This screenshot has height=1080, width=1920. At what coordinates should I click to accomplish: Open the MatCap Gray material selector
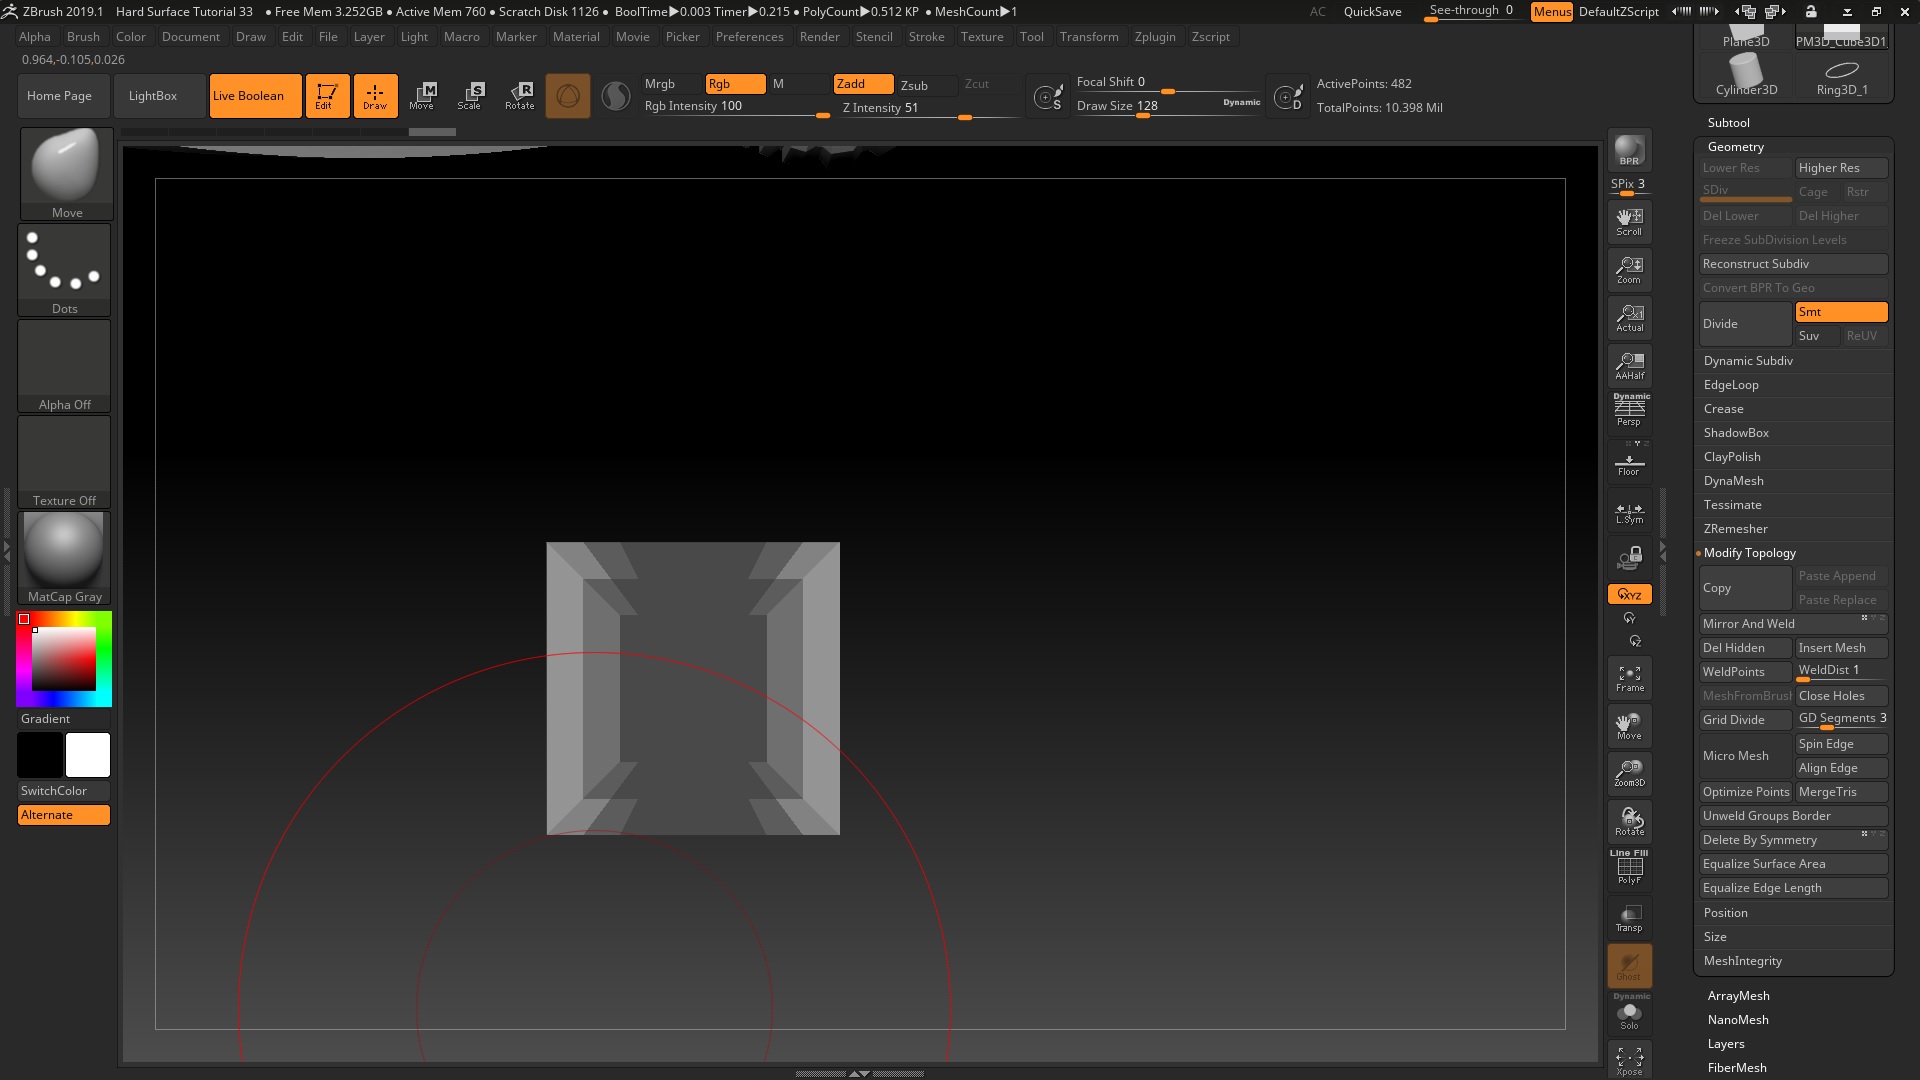point(65,557)
